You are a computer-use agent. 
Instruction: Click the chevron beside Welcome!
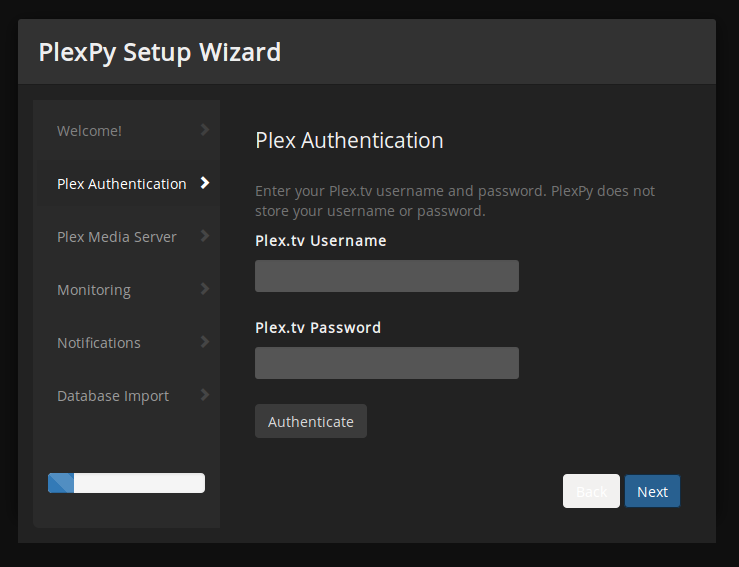point(205,130)
